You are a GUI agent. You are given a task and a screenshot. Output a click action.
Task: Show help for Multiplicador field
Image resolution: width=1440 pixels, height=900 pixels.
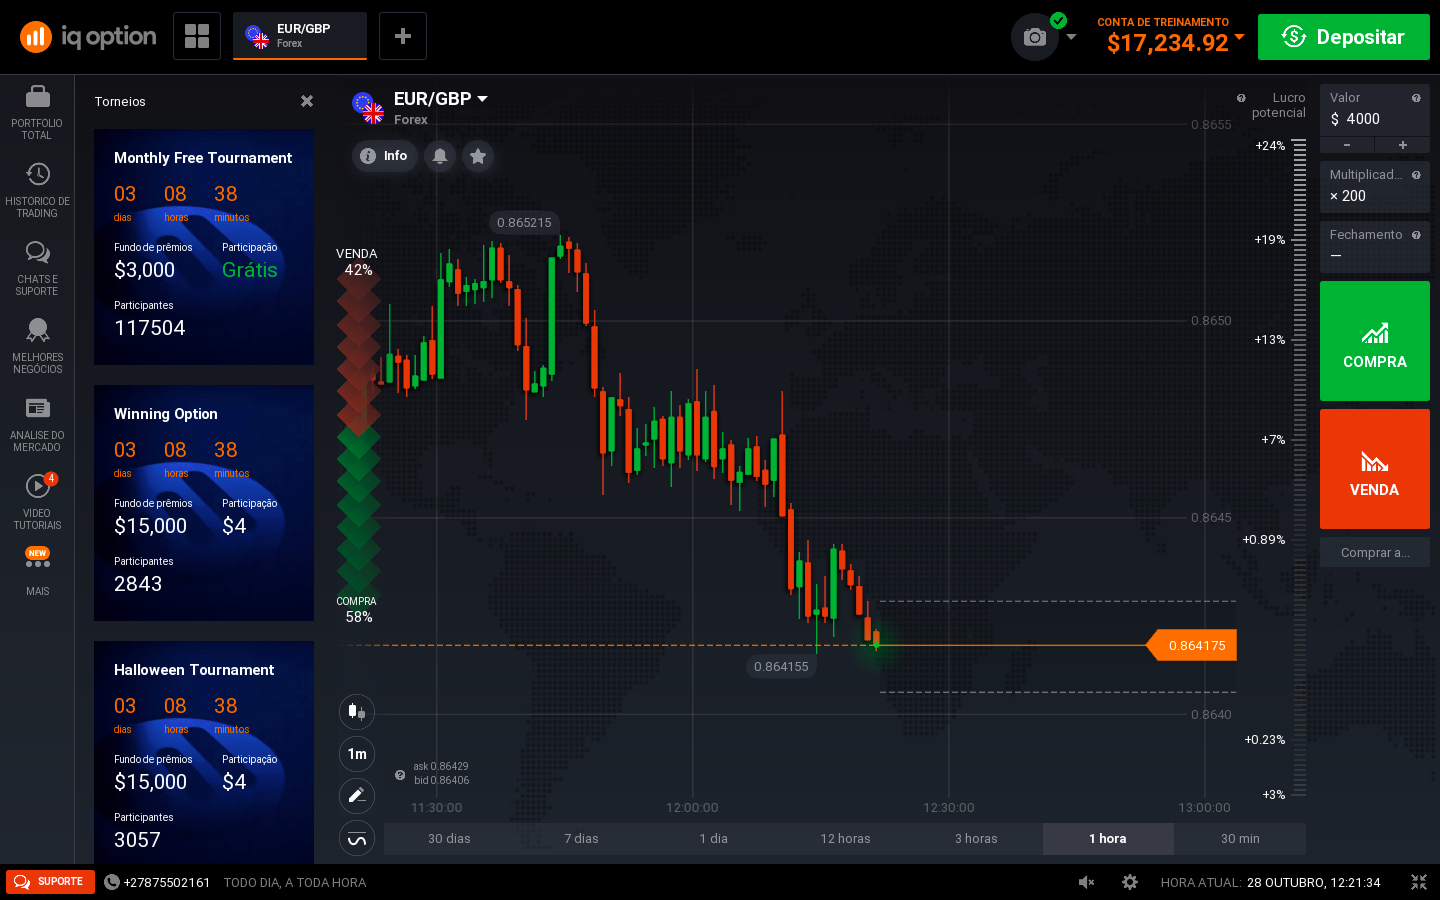(x=1416, y=175)
